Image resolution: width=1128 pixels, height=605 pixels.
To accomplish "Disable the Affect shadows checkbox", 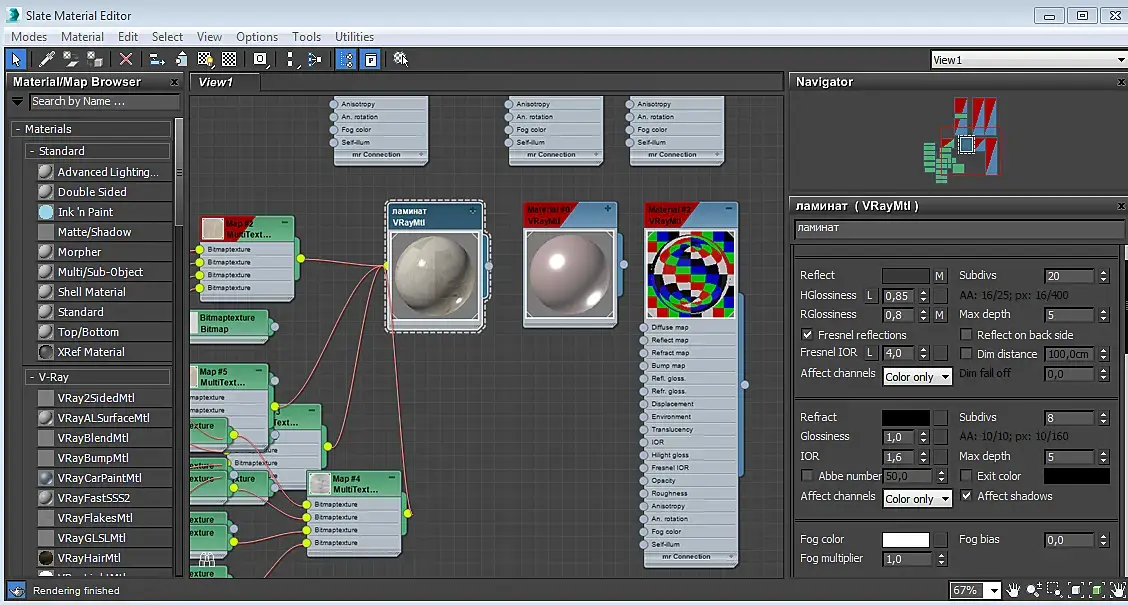I will (966, 496).
